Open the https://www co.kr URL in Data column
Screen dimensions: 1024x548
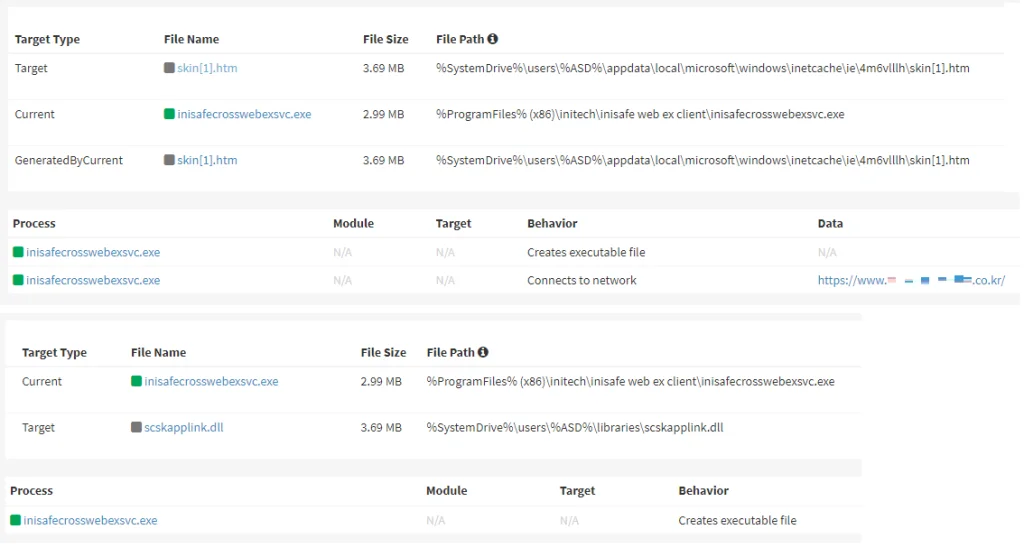click(911, 280)
